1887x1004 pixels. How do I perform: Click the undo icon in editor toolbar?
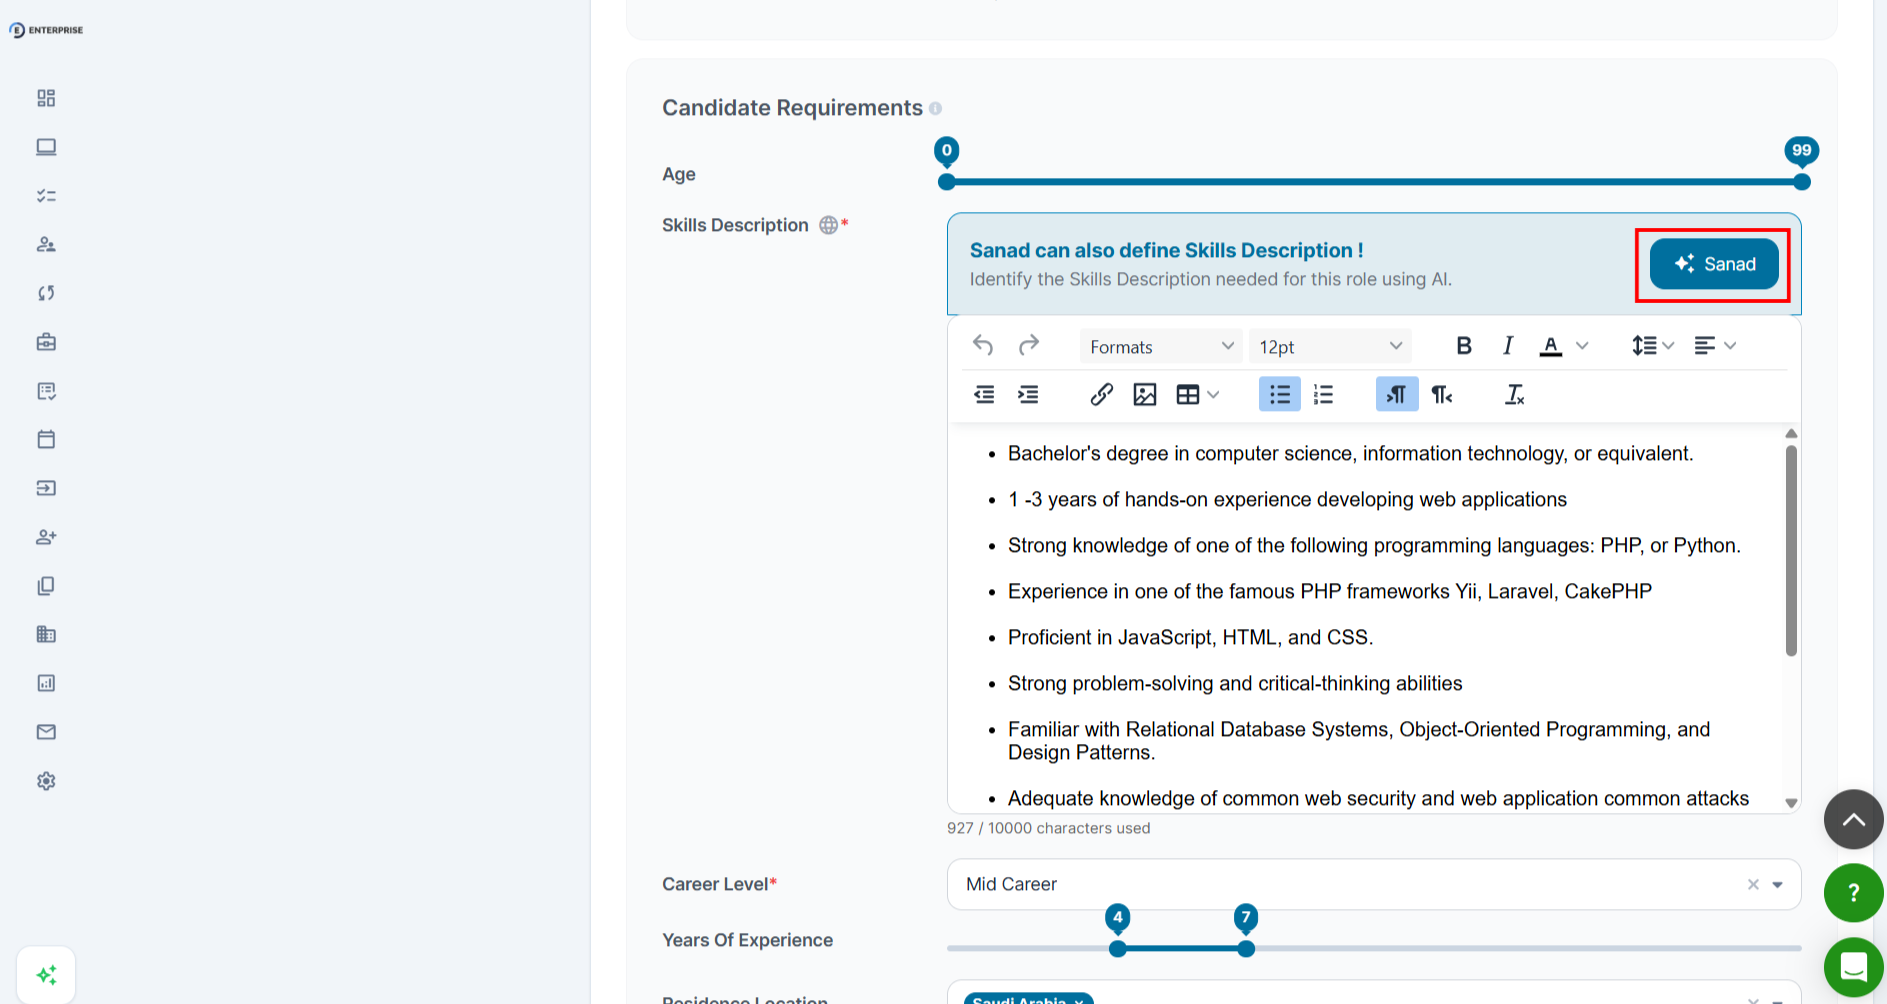(983, 346)
